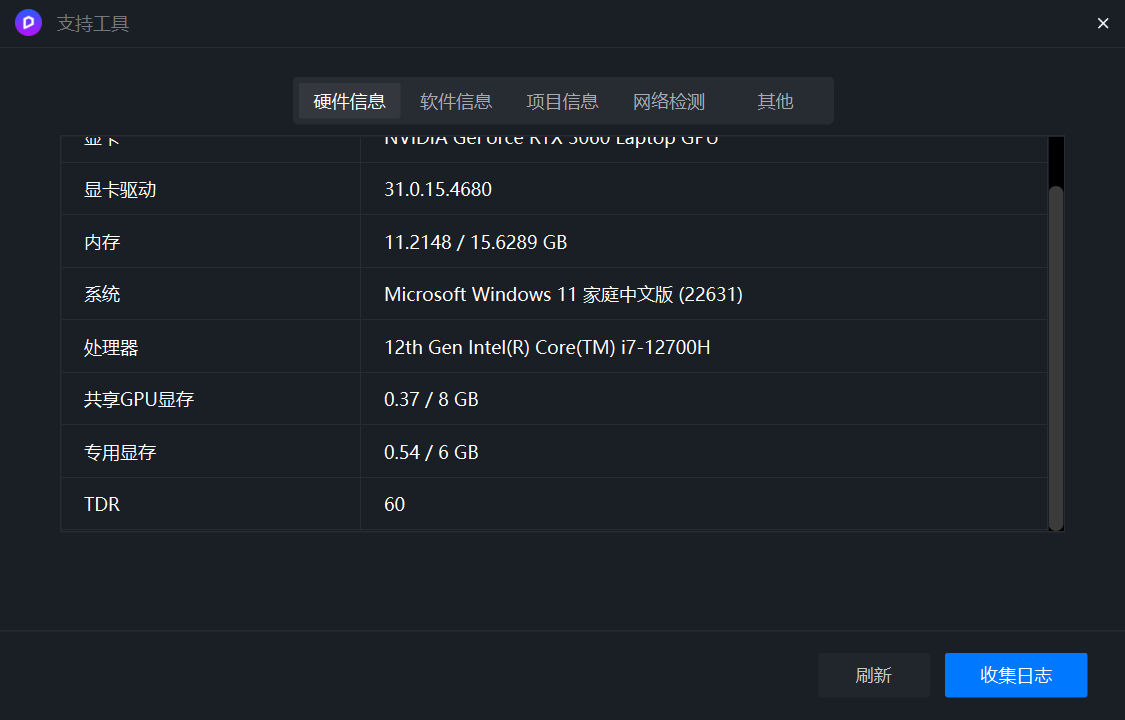
Task: Select the 项目信息 tab
Action: 562,101
